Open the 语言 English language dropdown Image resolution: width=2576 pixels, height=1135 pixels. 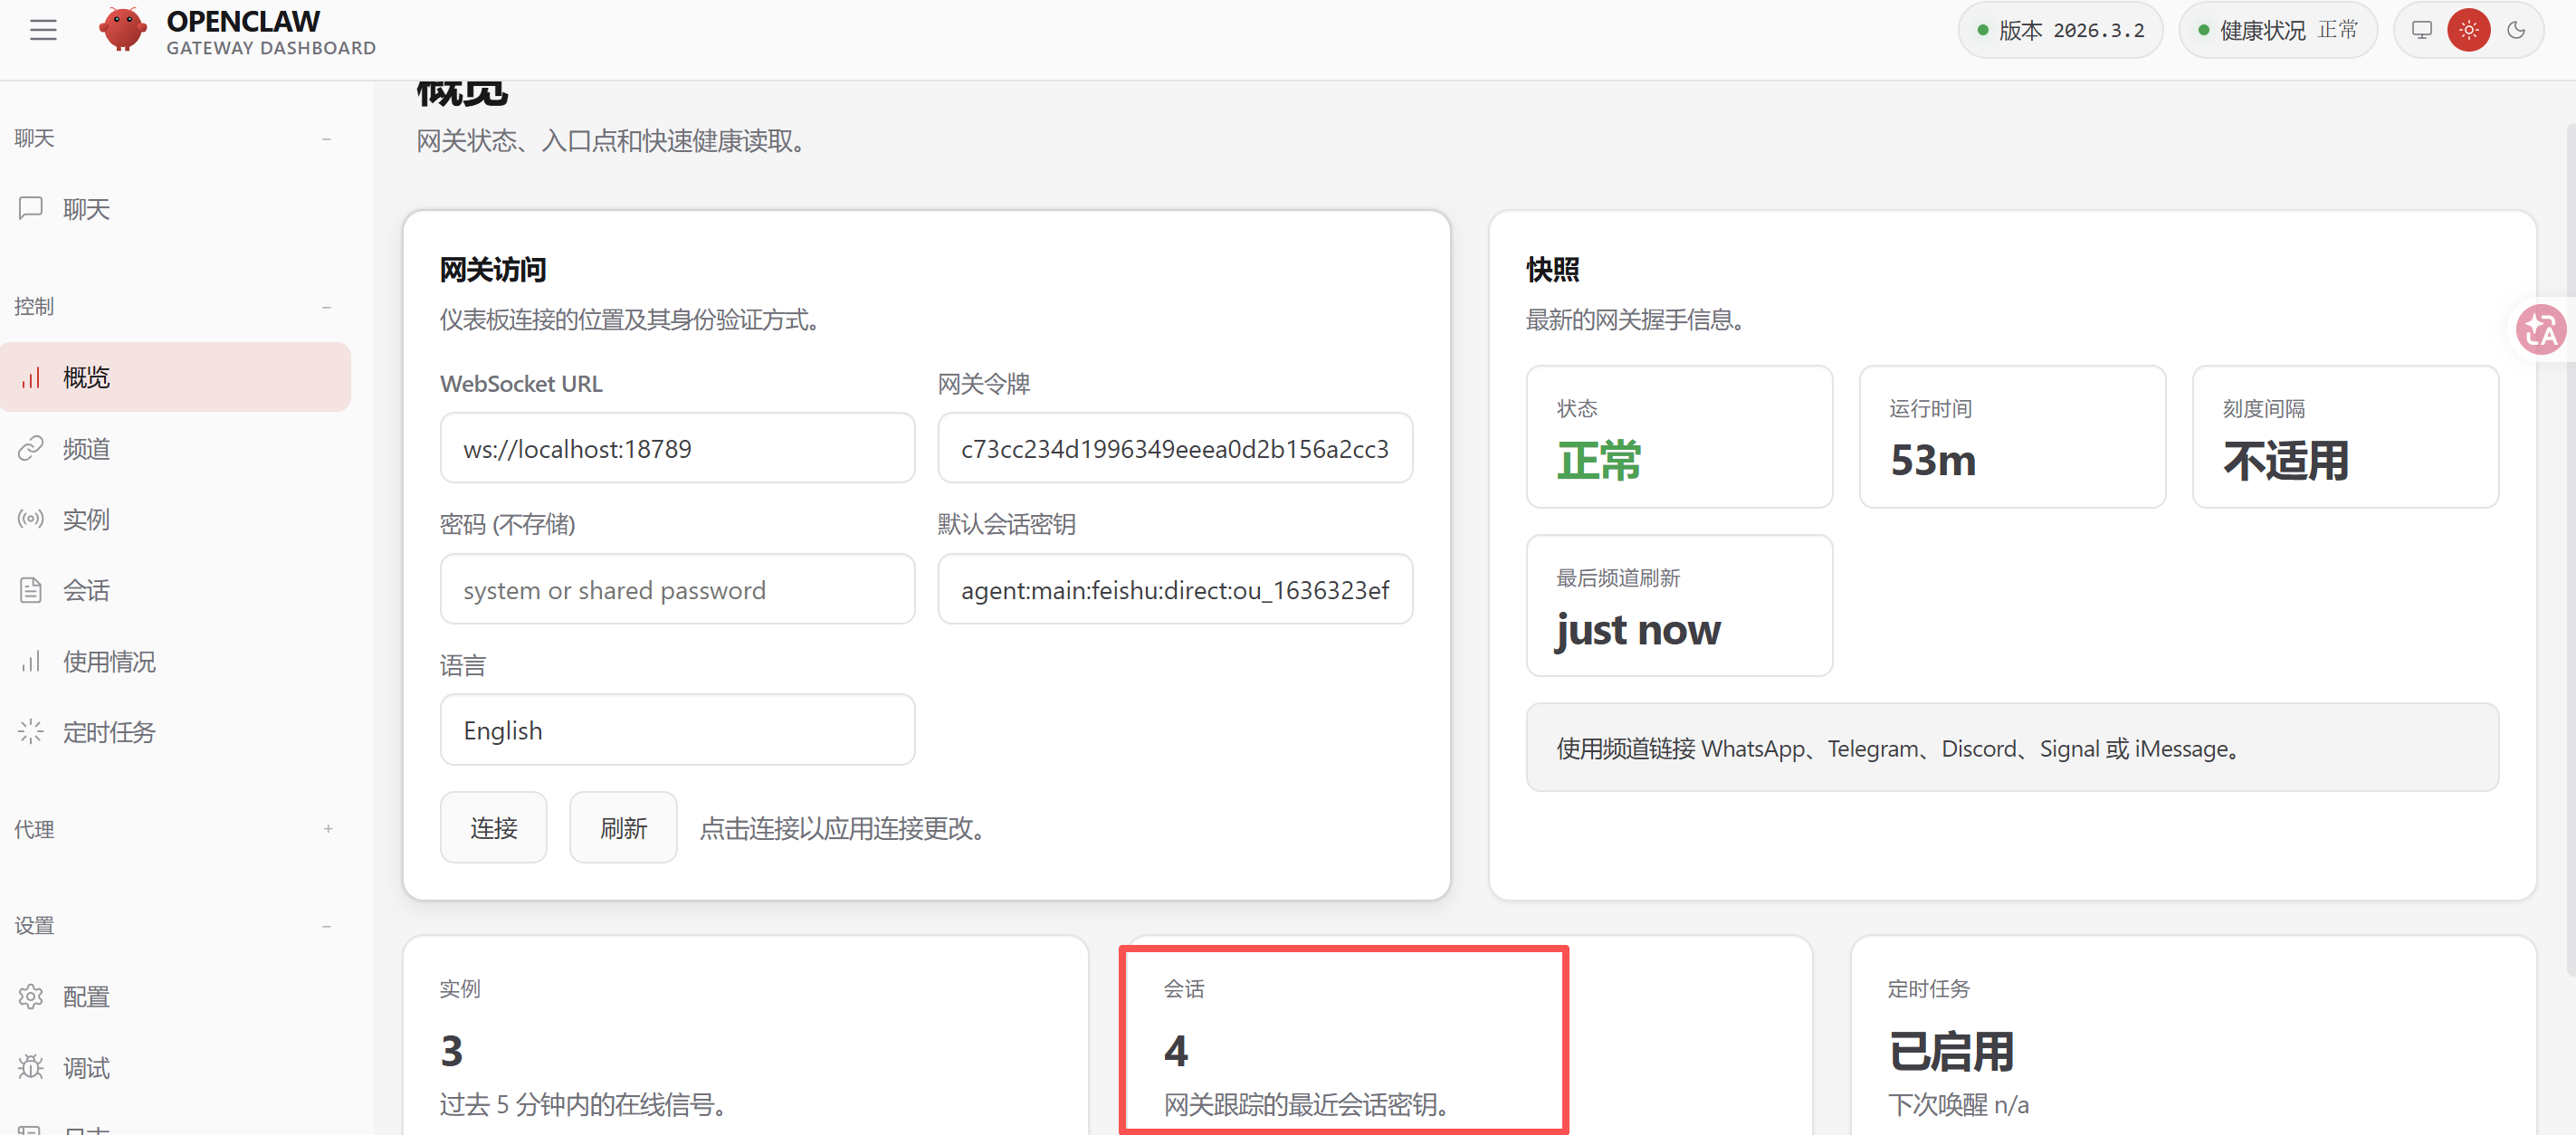pos(677,730)
